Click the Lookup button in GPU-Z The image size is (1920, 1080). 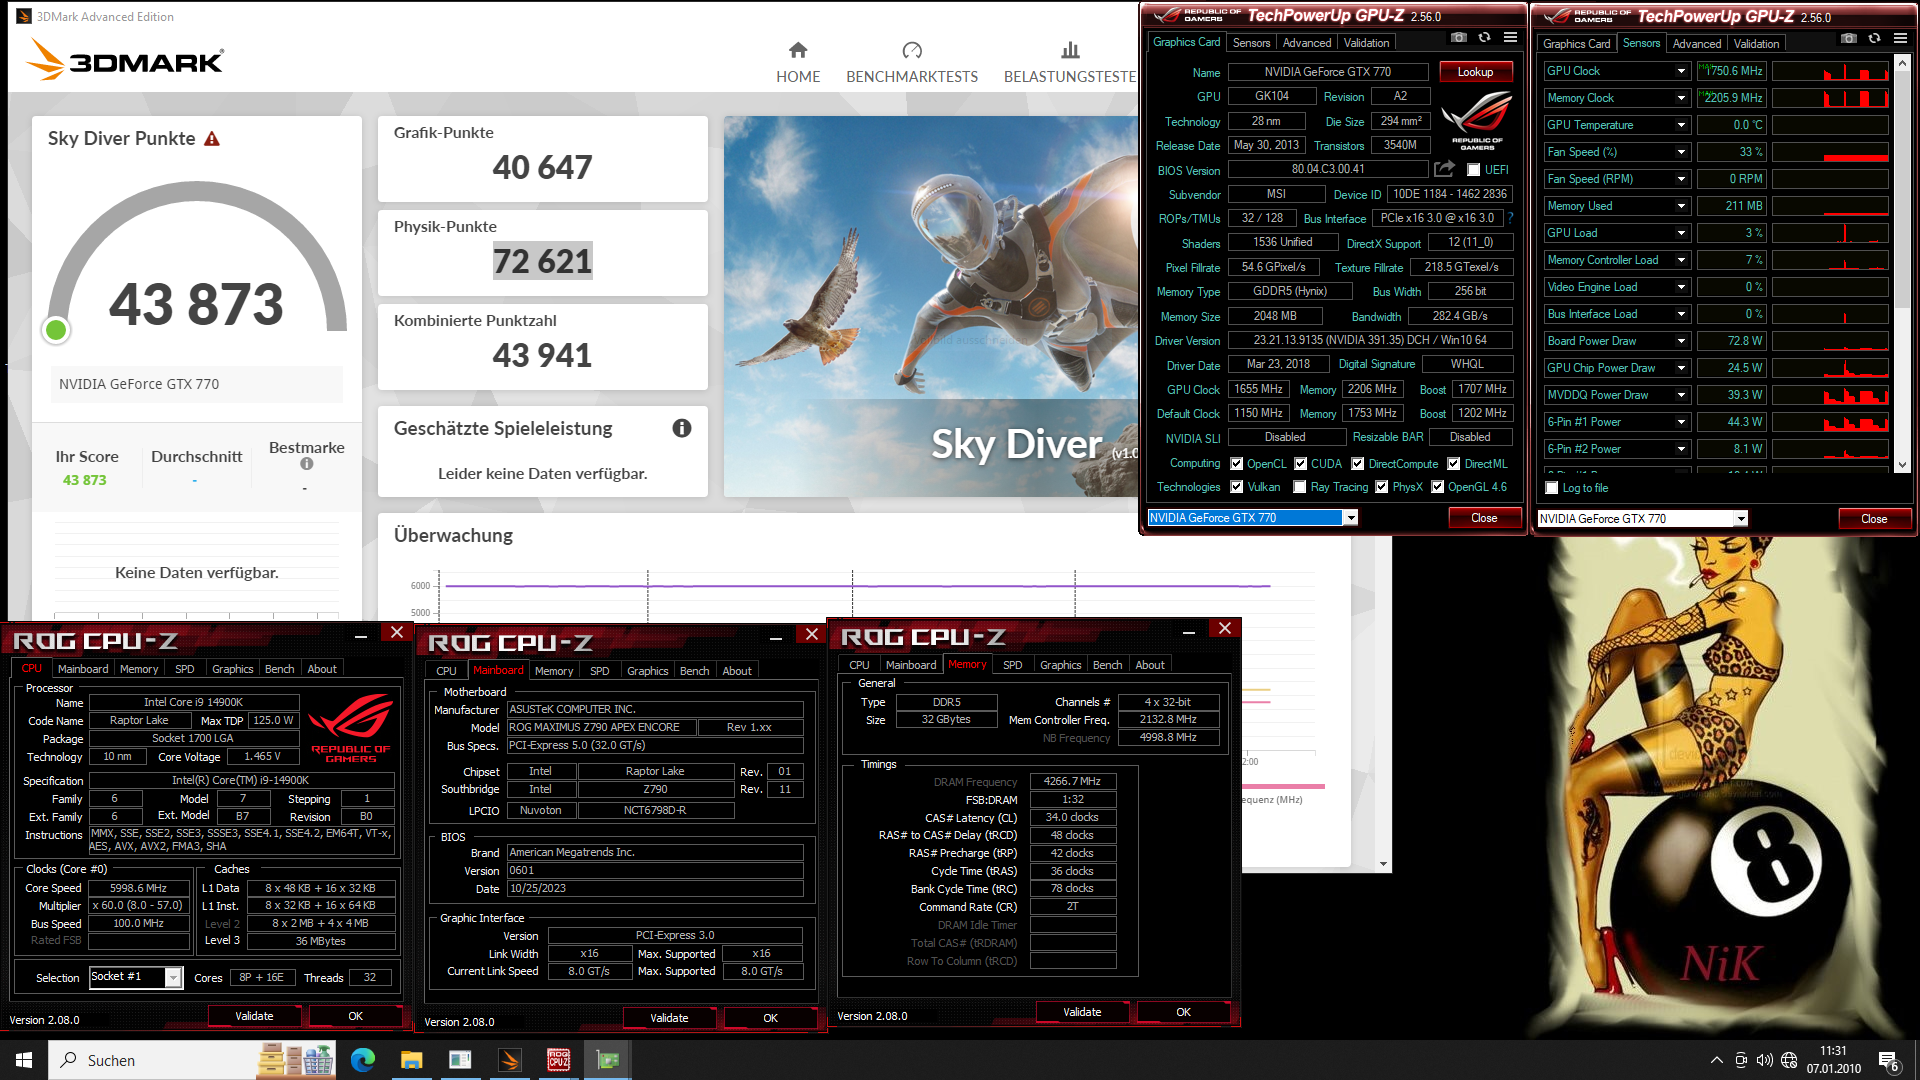click(1475, 72)
